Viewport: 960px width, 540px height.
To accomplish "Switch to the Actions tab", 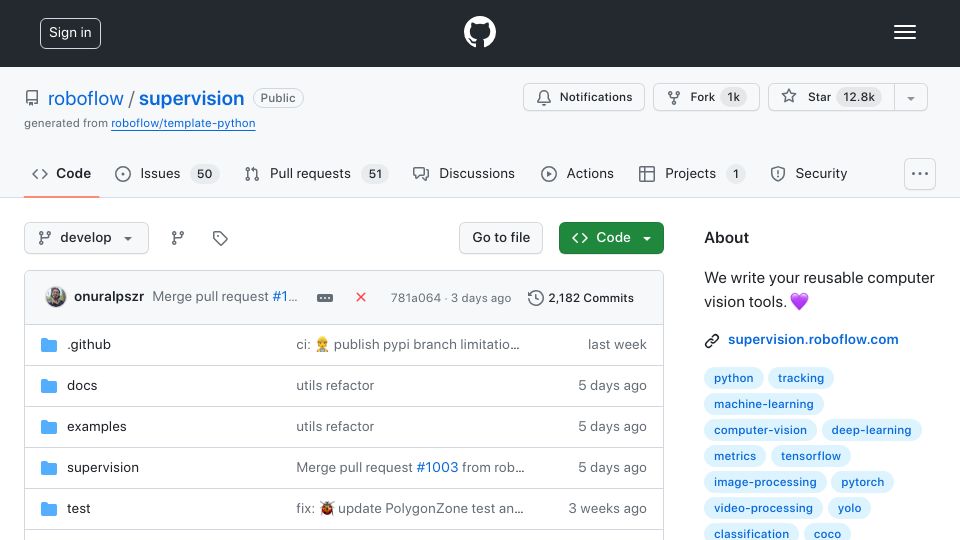I will coord(577,174).
